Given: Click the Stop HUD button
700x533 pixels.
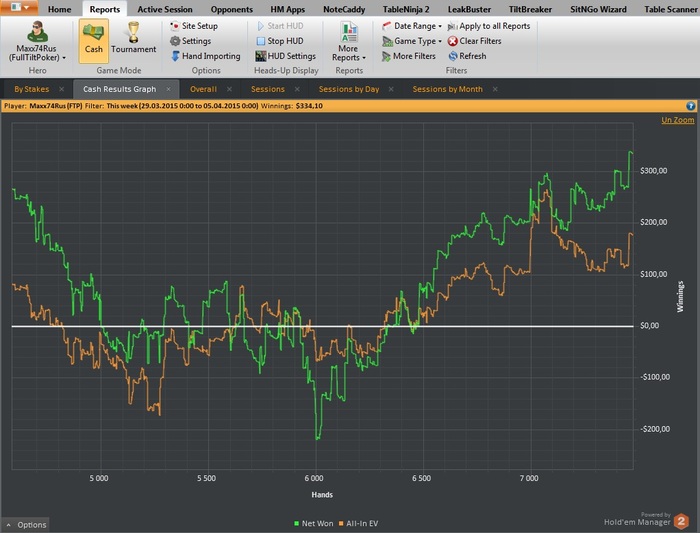Looking at the screenshot, I should click(280, 41).
